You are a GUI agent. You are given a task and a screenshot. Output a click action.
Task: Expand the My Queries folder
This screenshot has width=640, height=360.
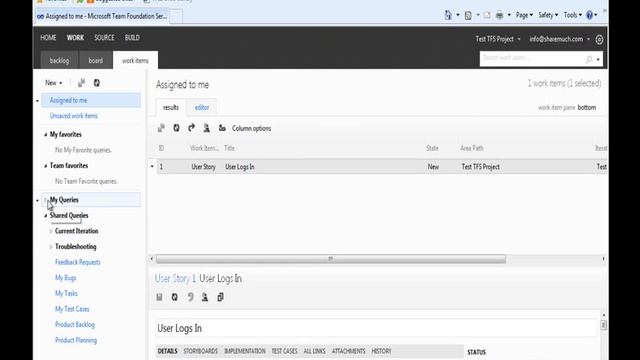[x=46, y=200]
